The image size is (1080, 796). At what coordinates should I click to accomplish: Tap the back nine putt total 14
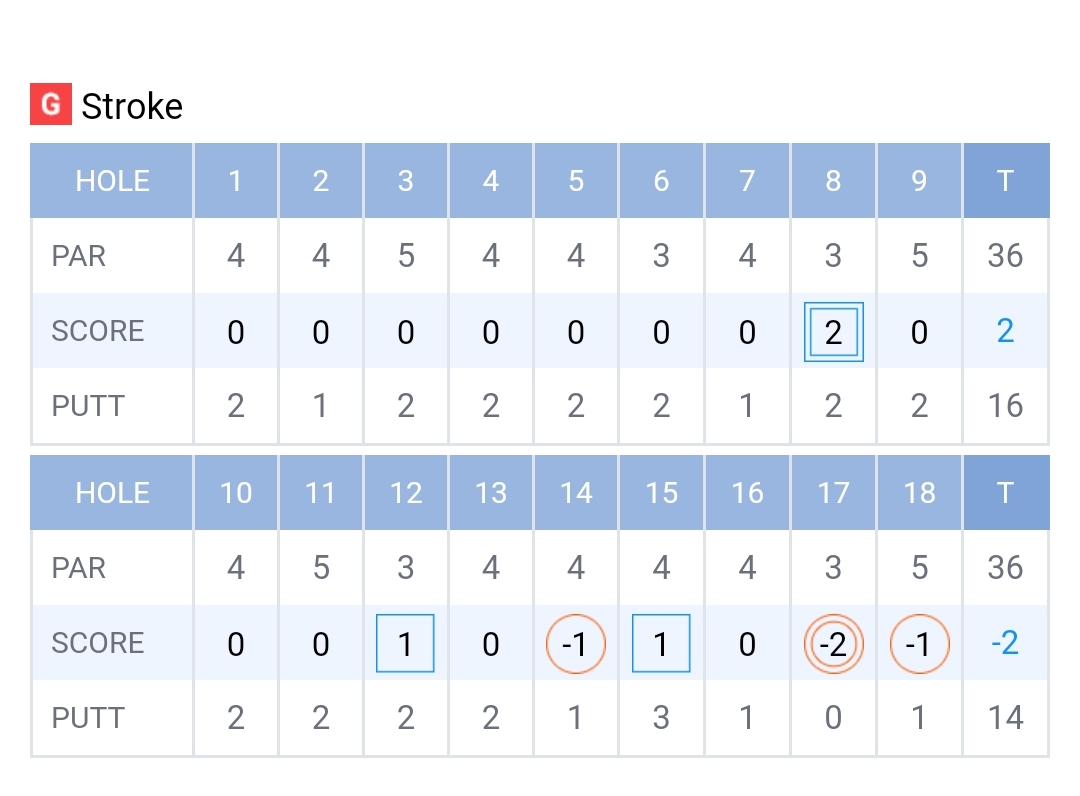[x=1005, y=718]
